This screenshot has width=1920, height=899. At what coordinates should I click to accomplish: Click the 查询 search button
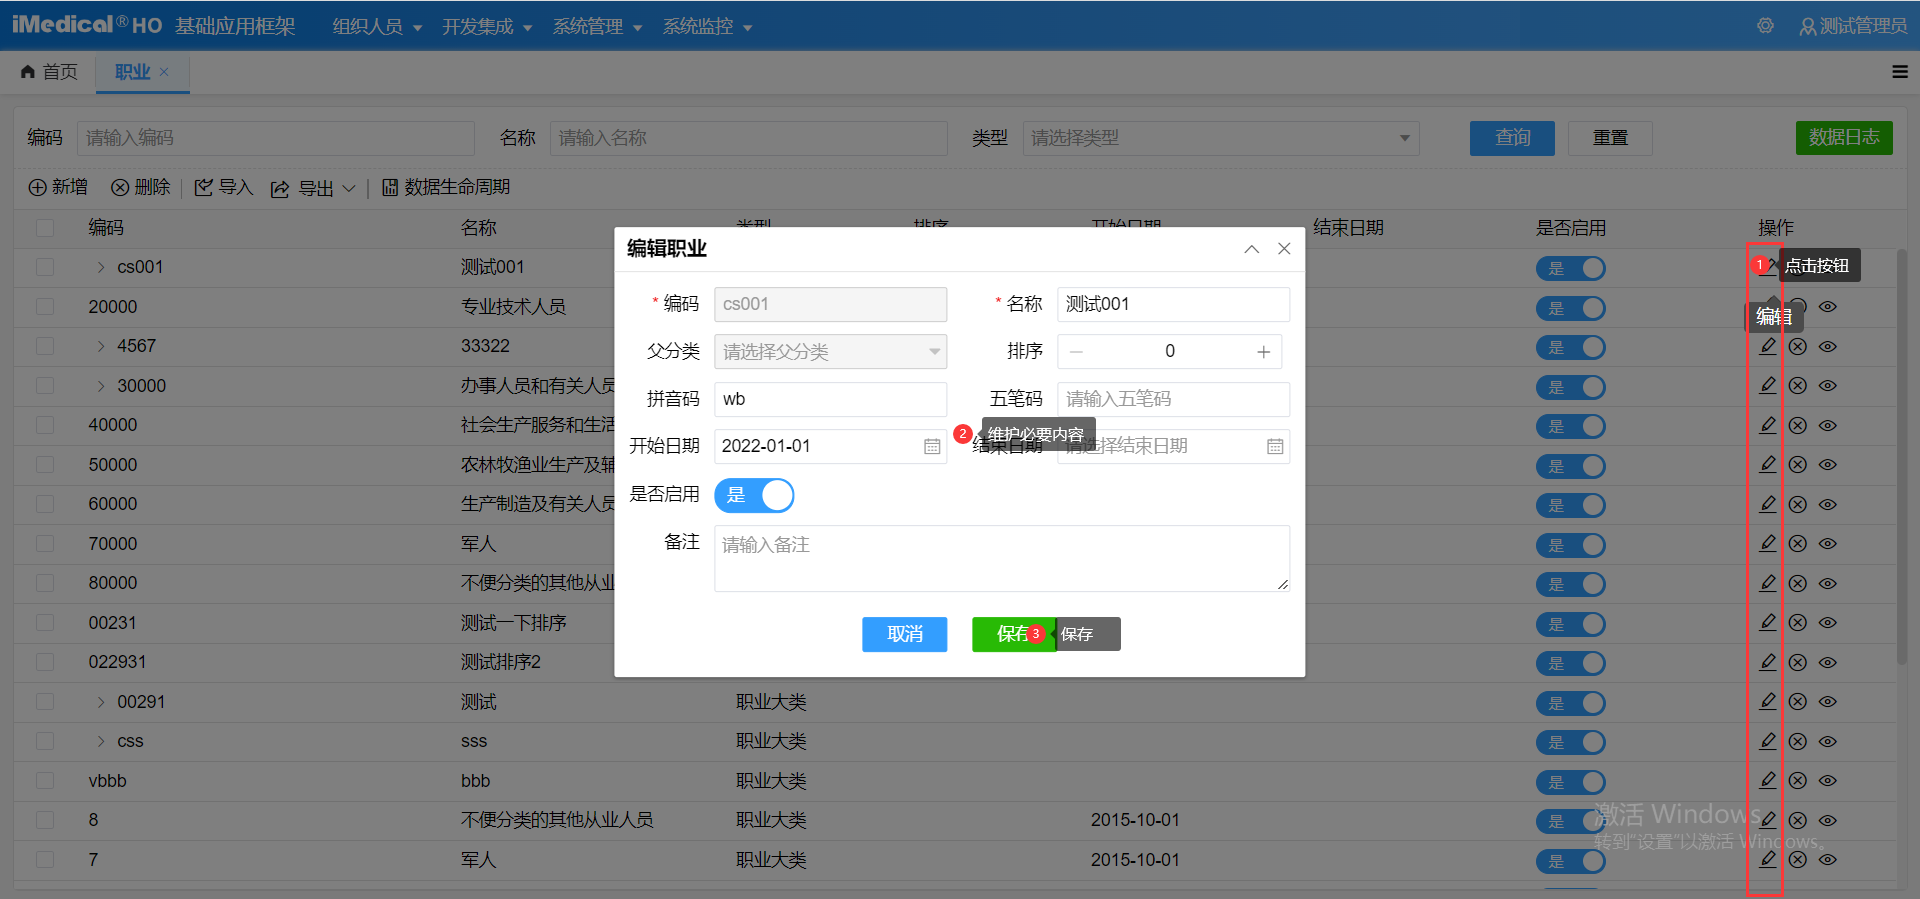coord(1512,138)
